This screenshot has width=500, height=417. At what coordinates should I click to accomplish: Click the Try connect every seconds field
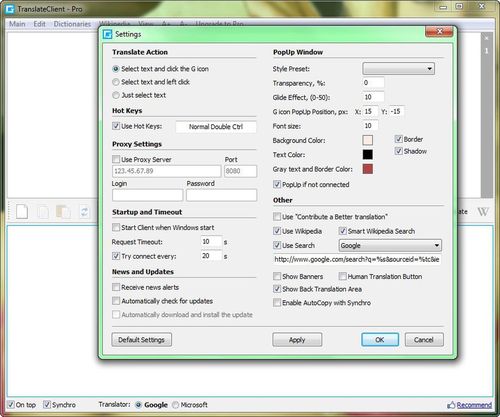click(x=211, y=256)
